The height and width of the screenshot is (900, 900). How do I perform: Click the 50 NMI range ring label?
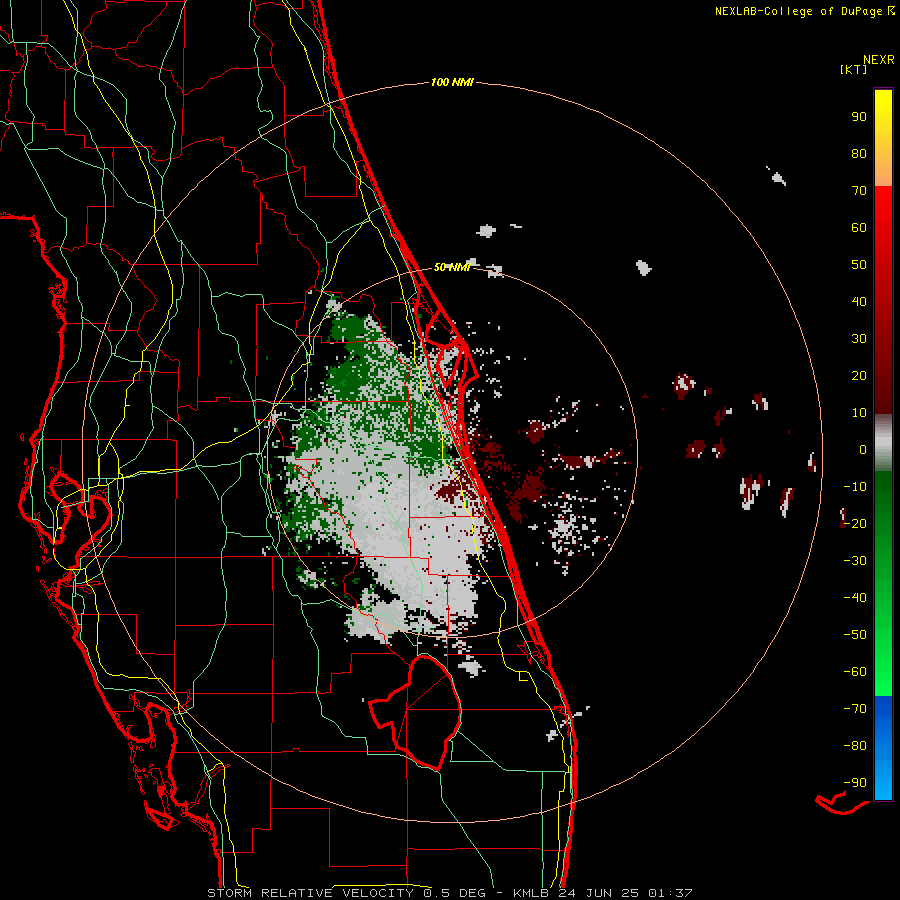point(452,267)
